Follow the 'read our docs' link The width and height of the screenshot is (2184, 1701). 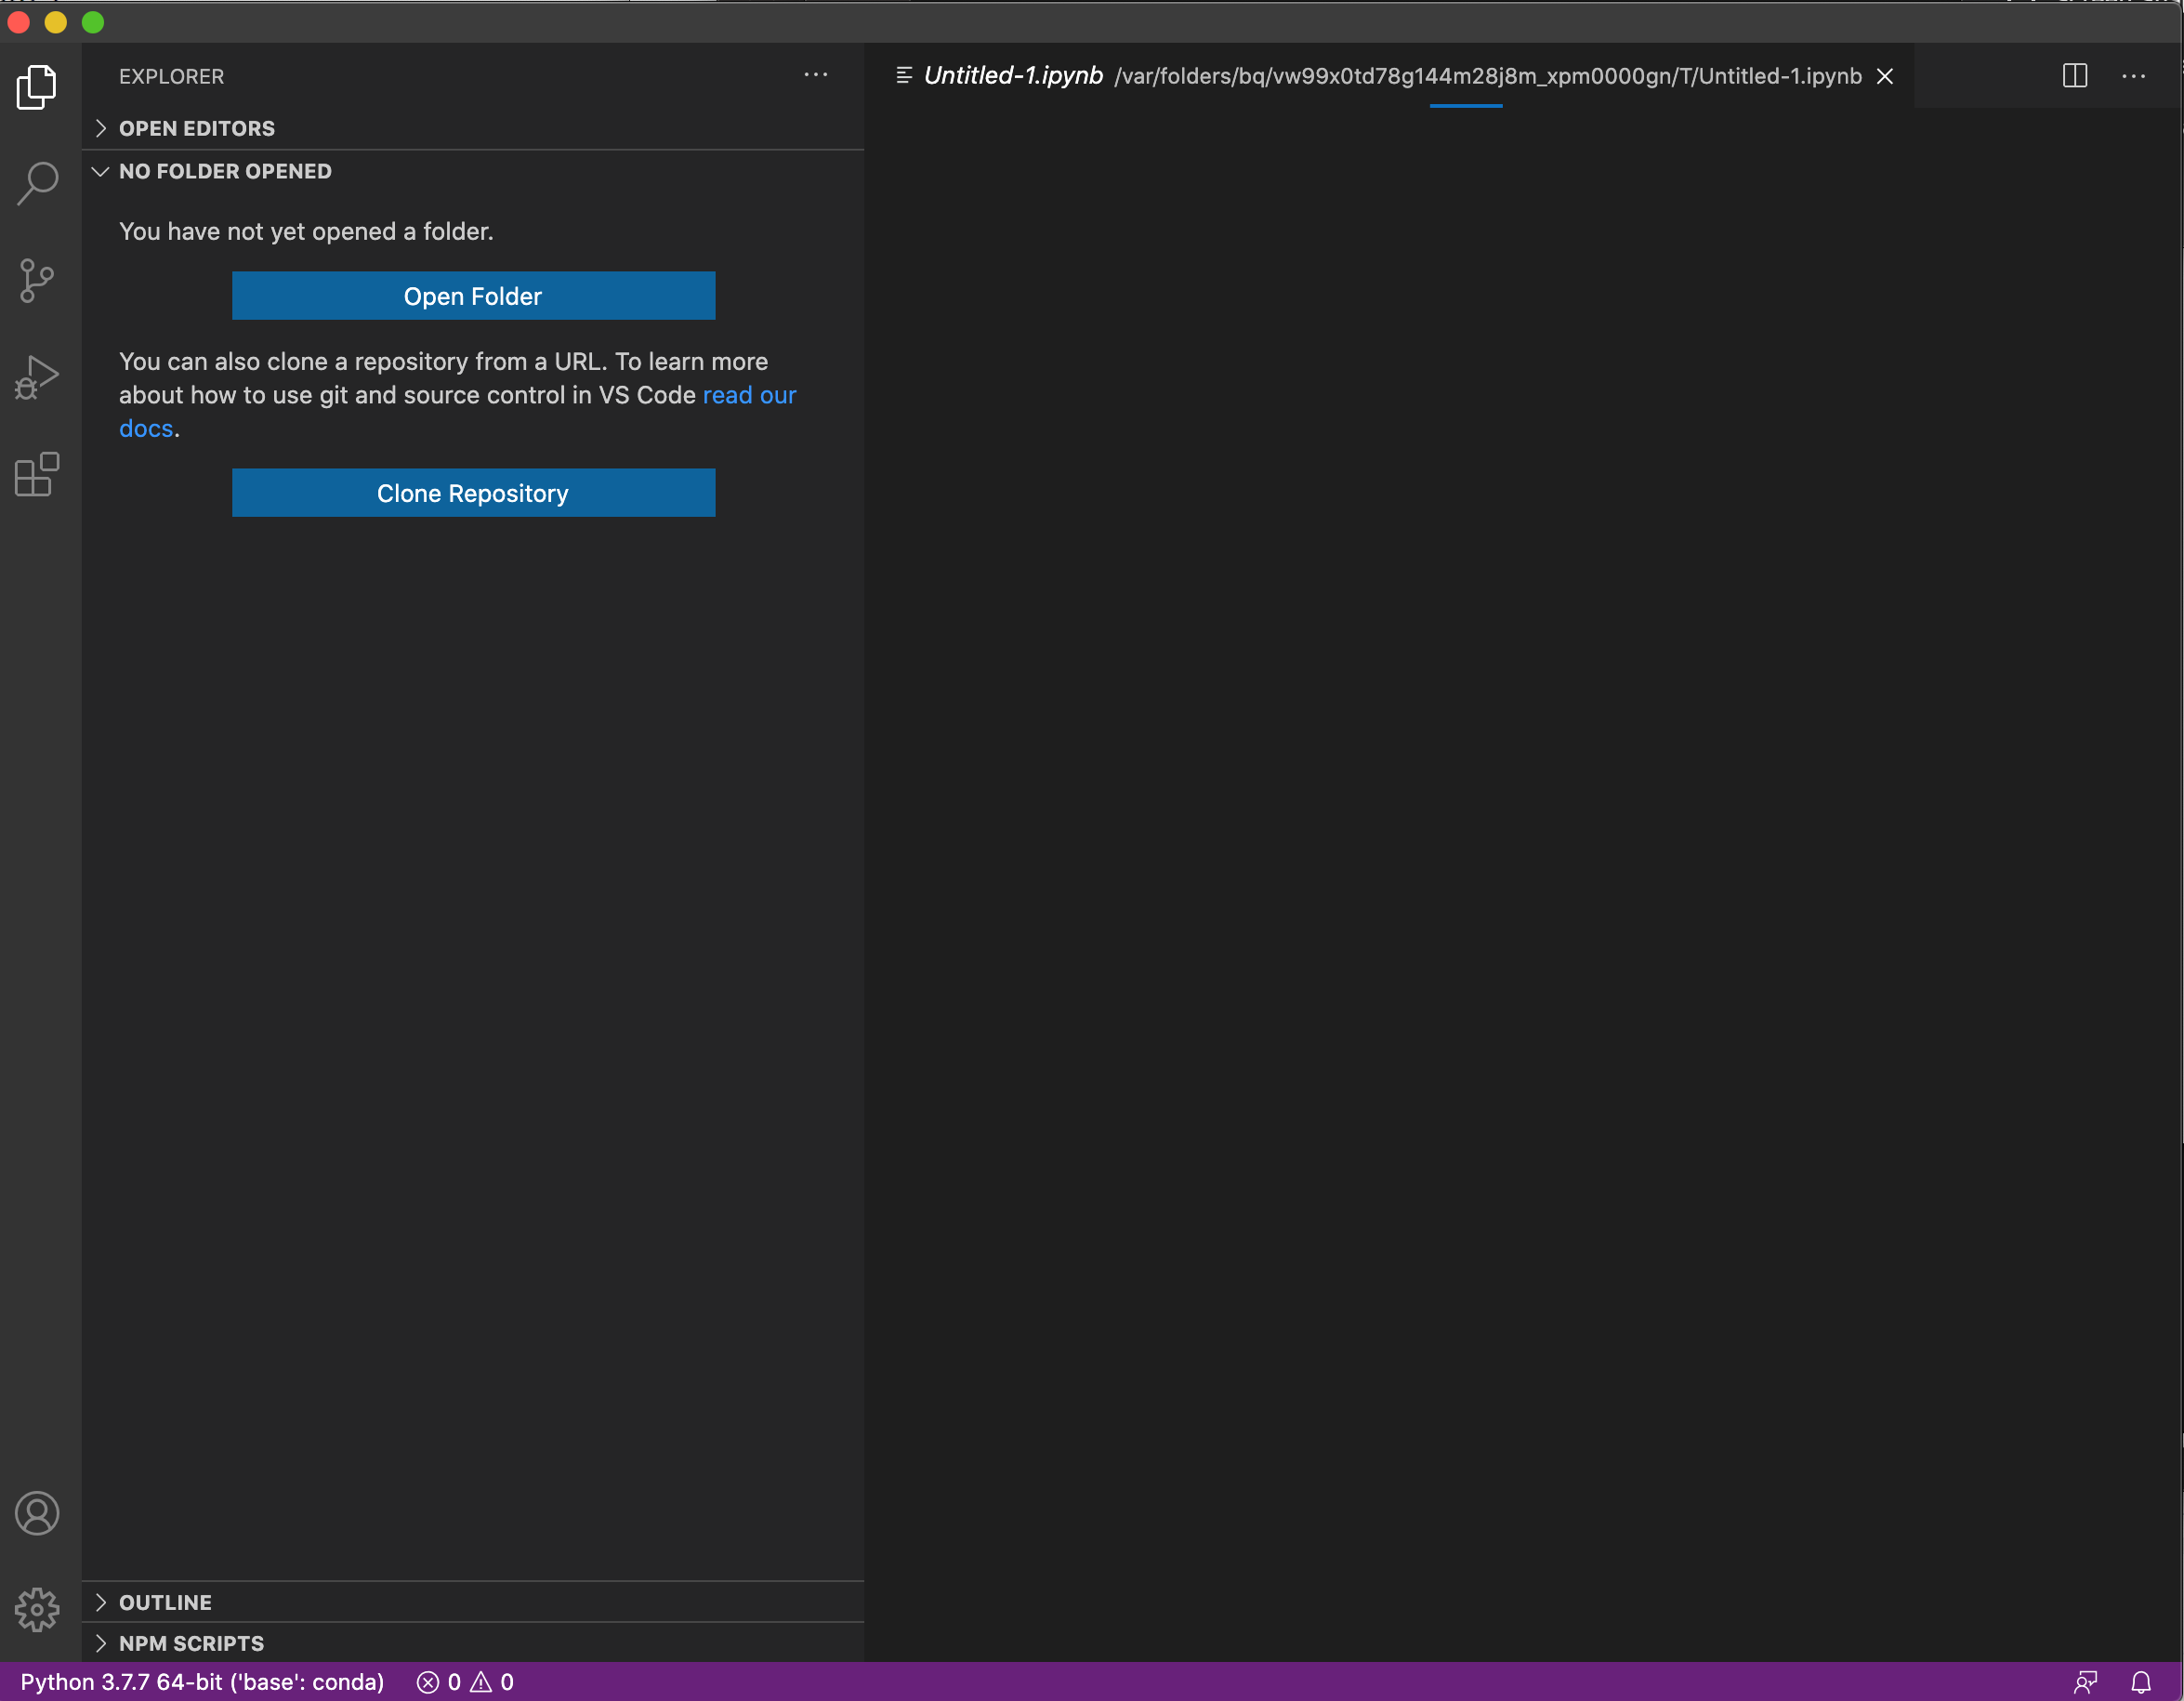click(750, 395)
